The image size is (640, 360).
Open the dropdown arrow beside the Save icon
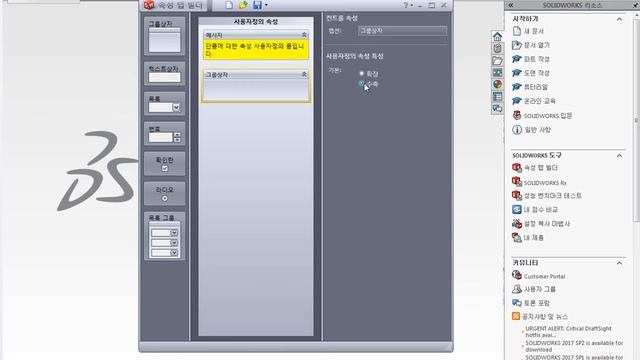[x=266, y=5]
